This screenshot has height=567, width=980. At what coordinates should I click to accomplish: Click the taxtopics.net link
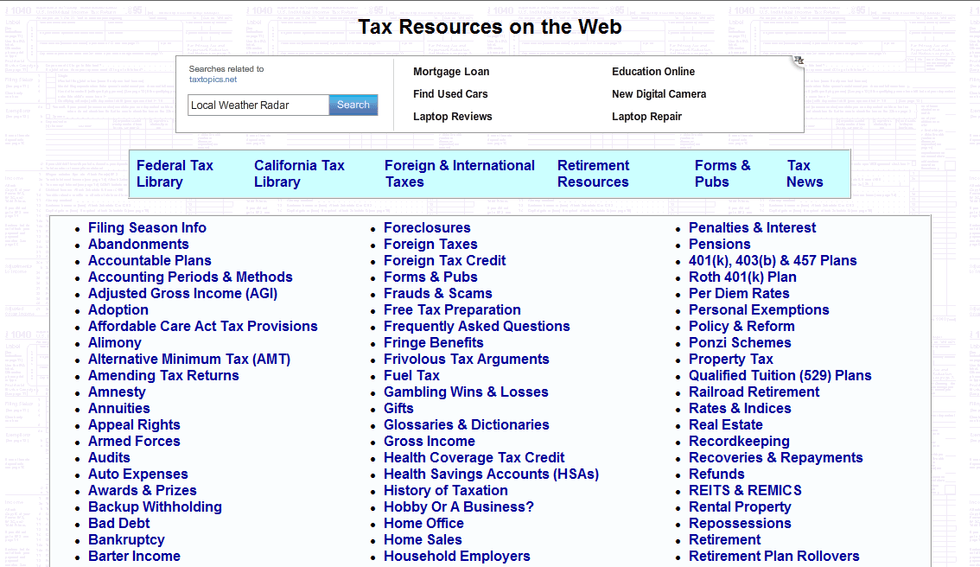pos(213,80)
